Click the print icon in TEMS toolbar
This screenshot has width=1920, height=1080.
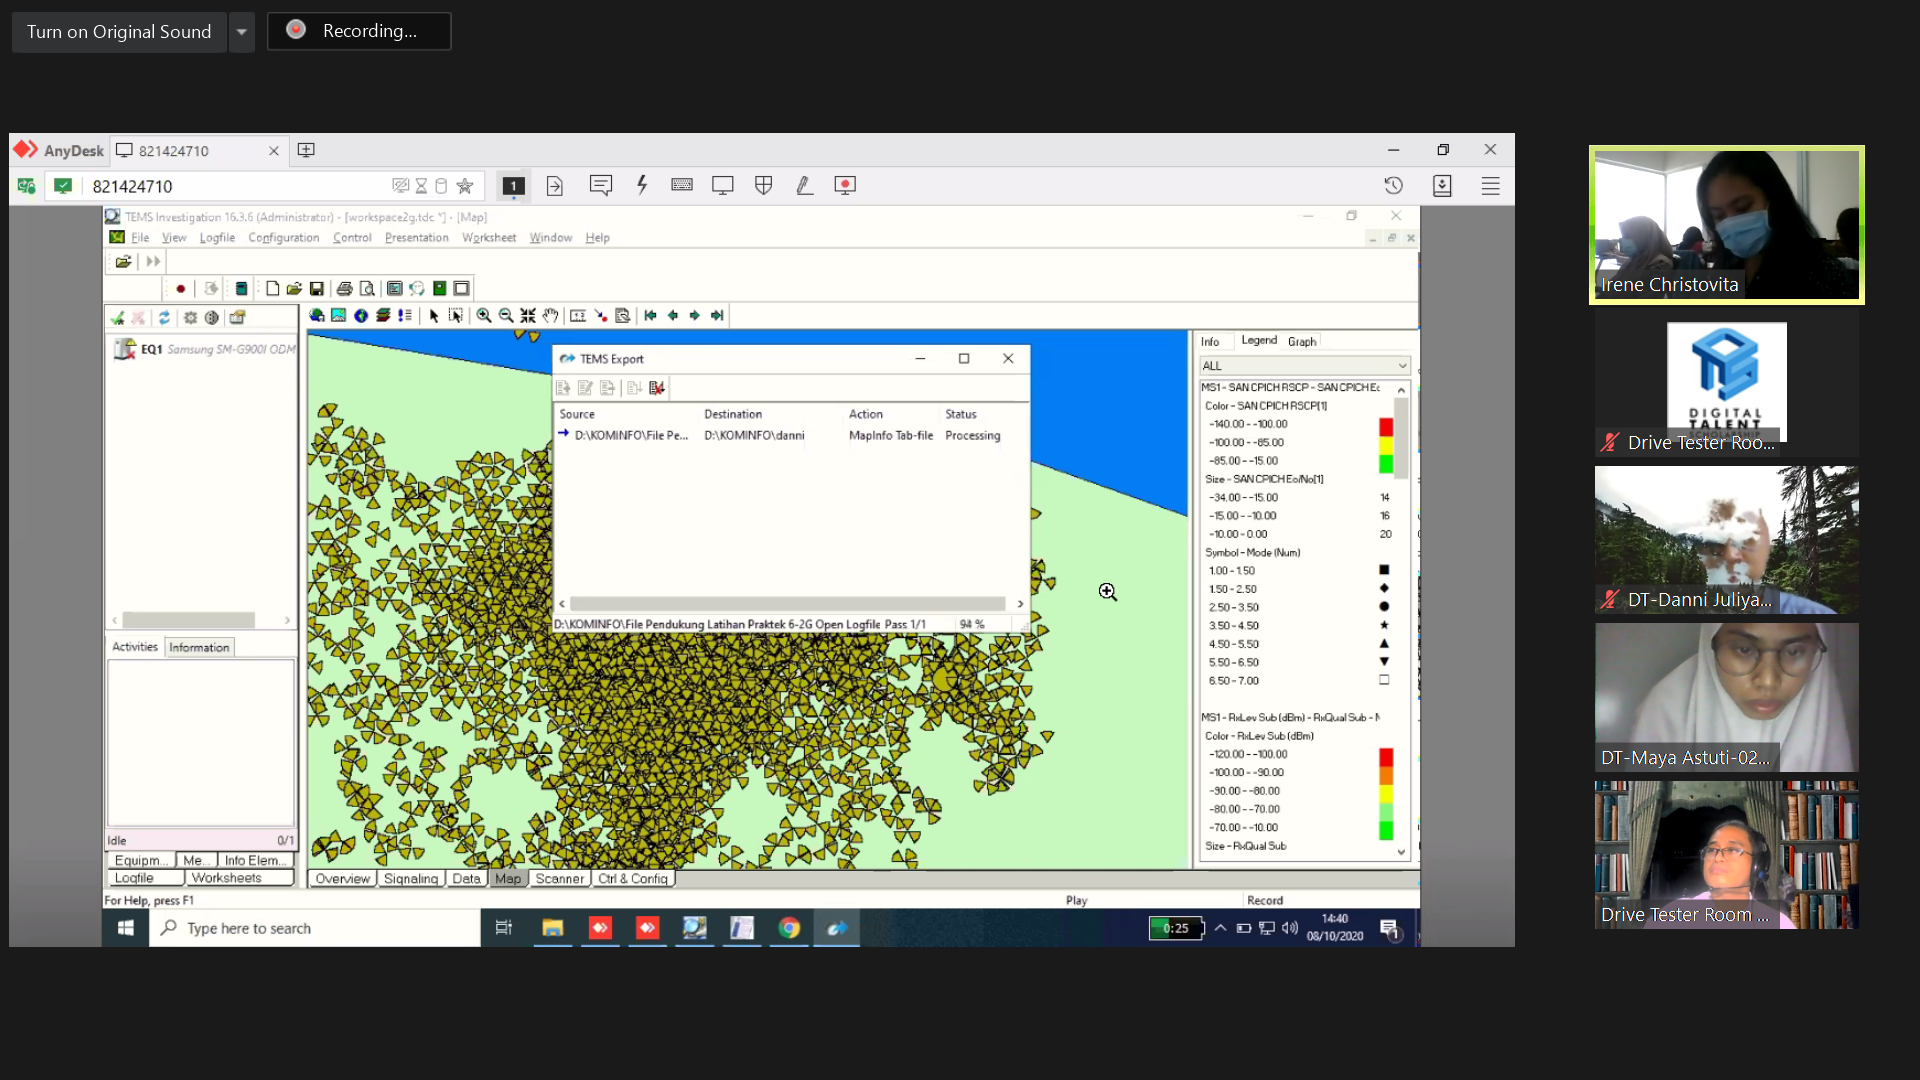pyautogui.click(x=344, y=289)
